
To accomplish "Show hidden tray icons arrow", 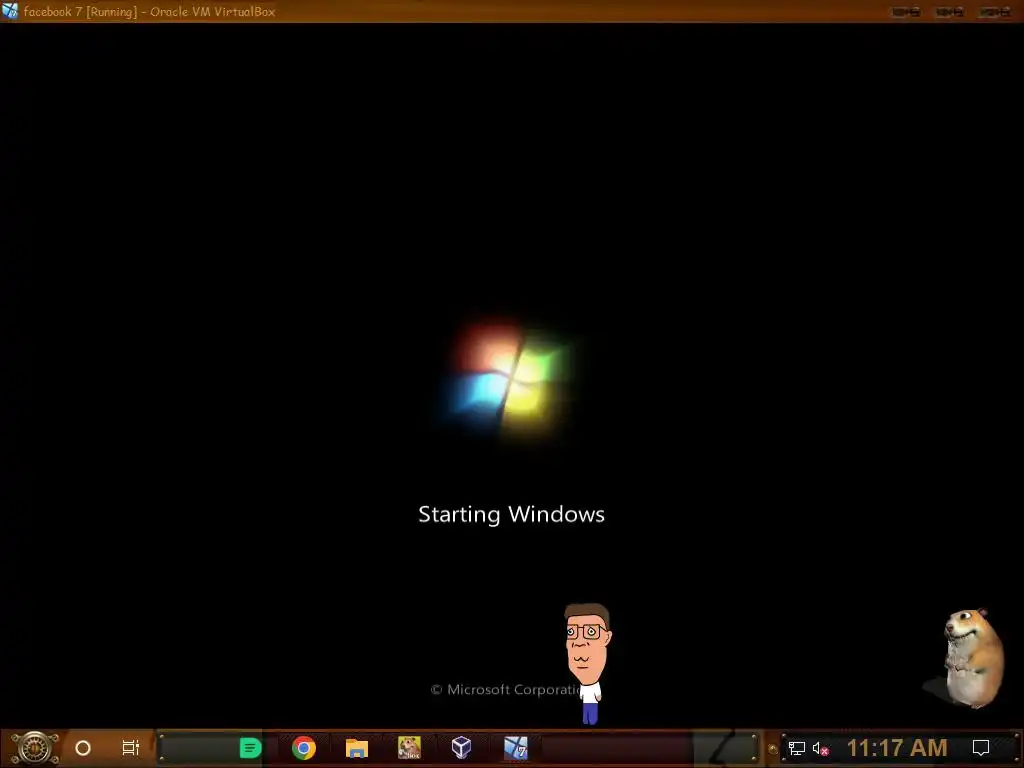I will click(773, 748).
